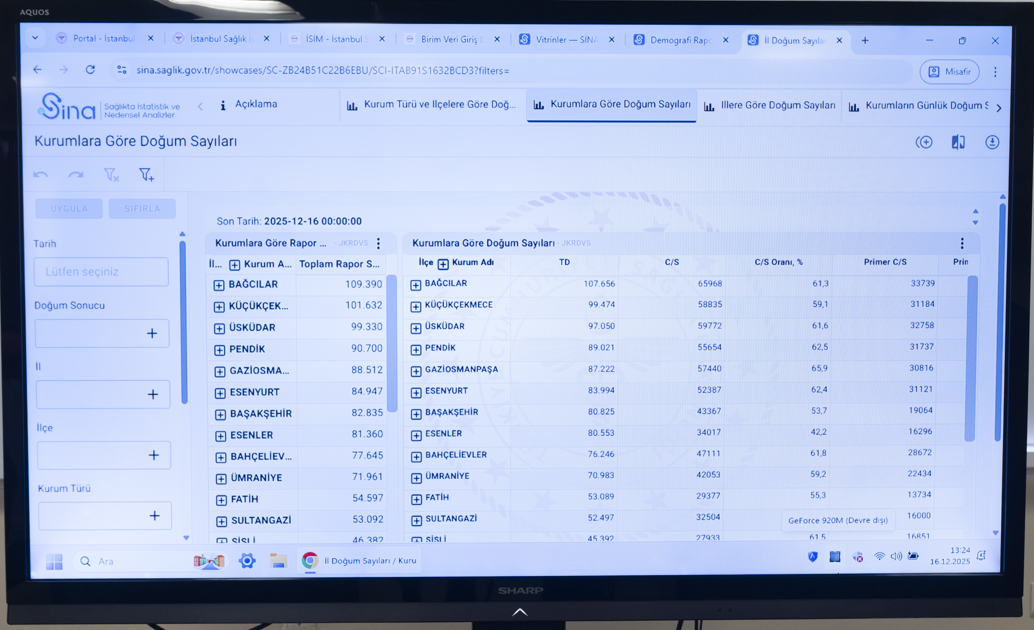This screenshot has height=630, width=1034.
Task: Expand the ESENYURT row in the left table
Action: (x=219, y=393)
